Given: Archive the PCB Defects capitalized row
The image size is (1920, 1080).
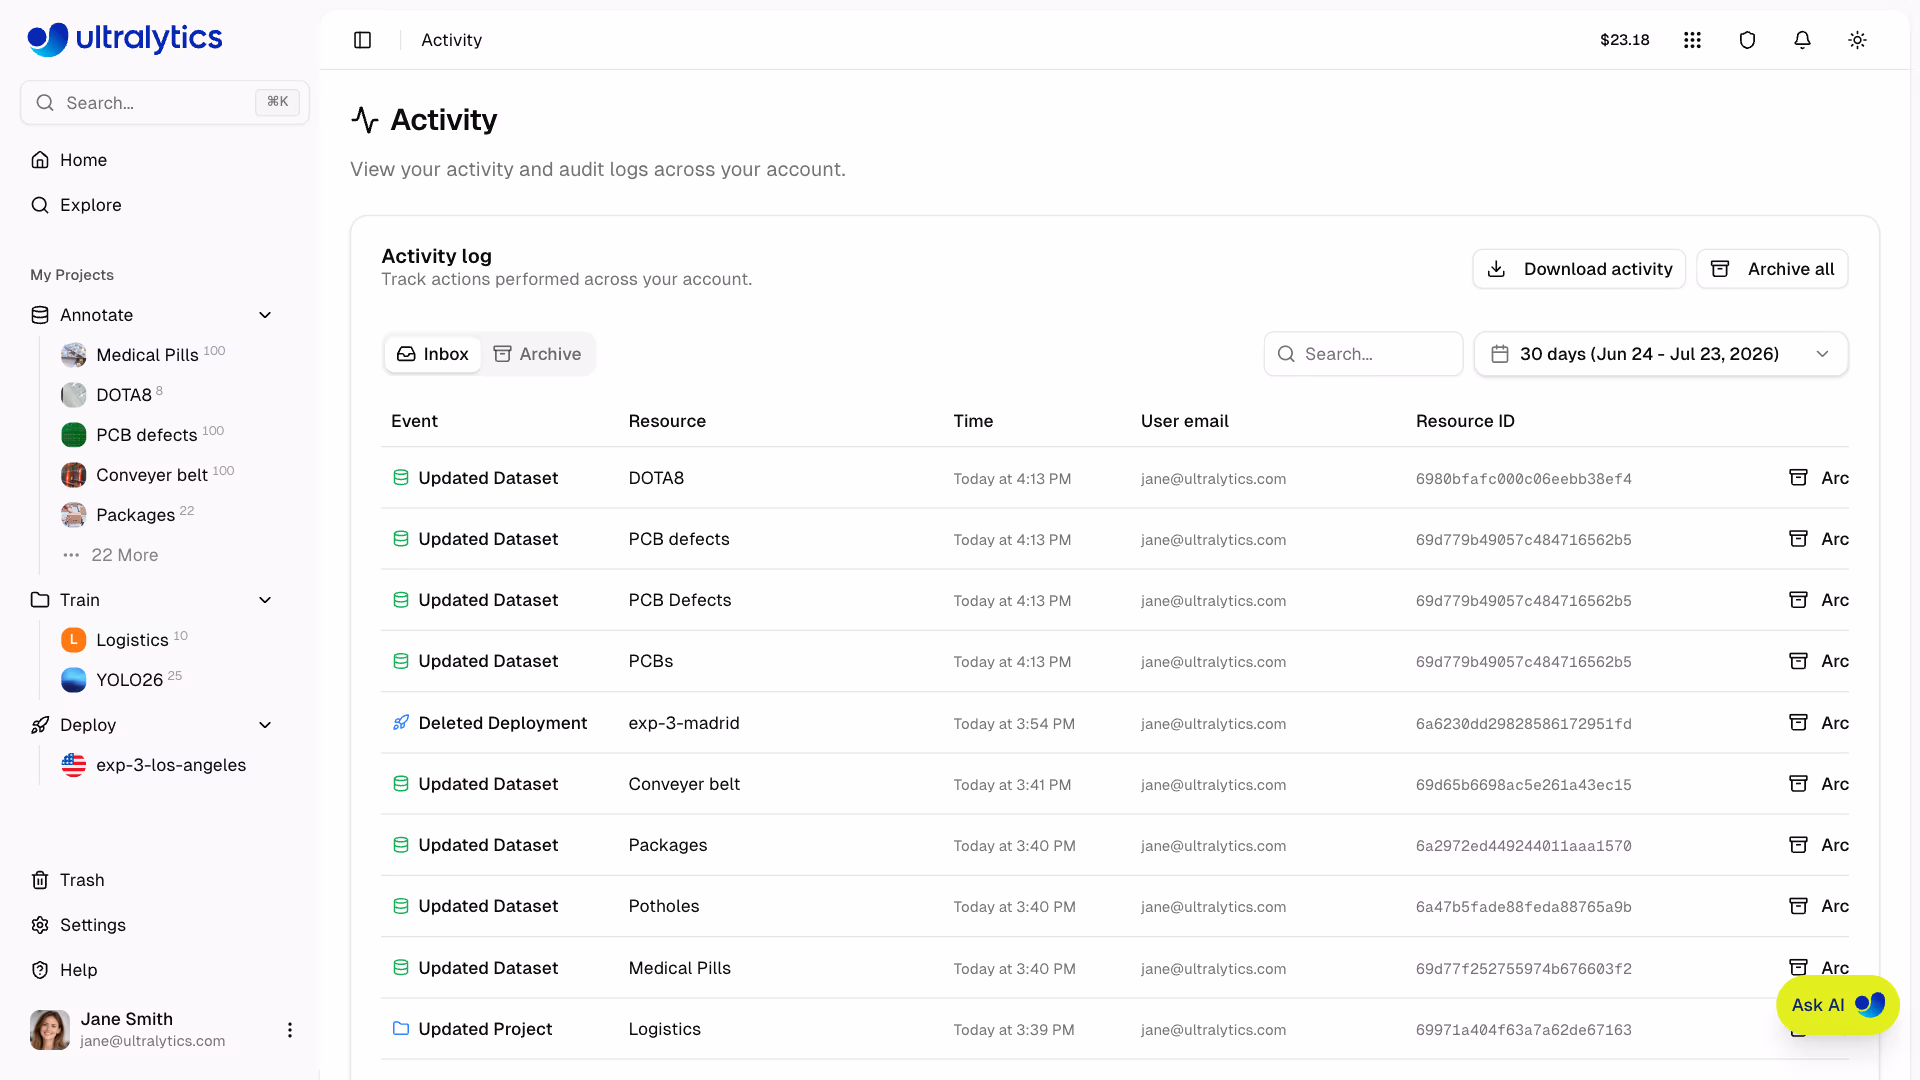Looking at the screenshot, I should pyautogui.click(x=1819, y=600).
